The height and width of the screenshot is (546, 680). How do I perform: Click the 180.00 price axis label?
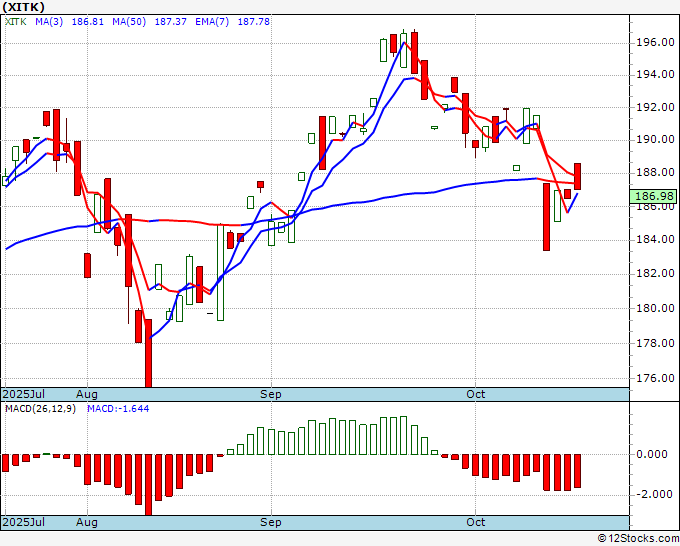[x=655, y=308]
